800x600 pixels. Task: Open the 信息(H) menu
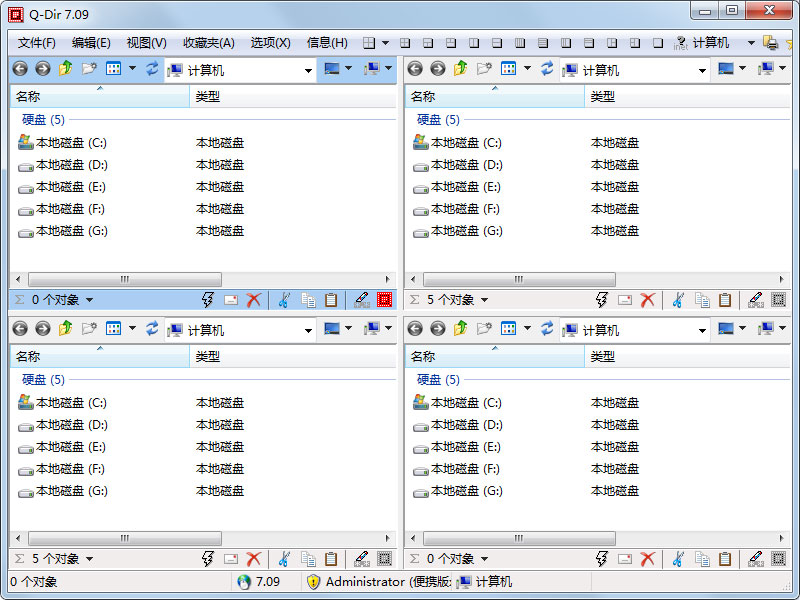[327, 43]
